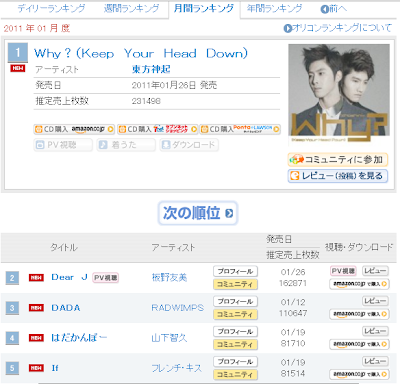The image size is (400, 384).
Task: Open the Why? album cover image
Action: [339, 94]
